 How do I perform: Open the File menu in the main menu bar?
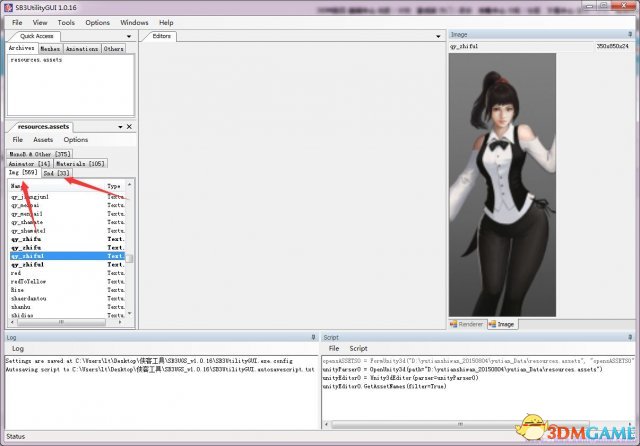pos(17,22)
